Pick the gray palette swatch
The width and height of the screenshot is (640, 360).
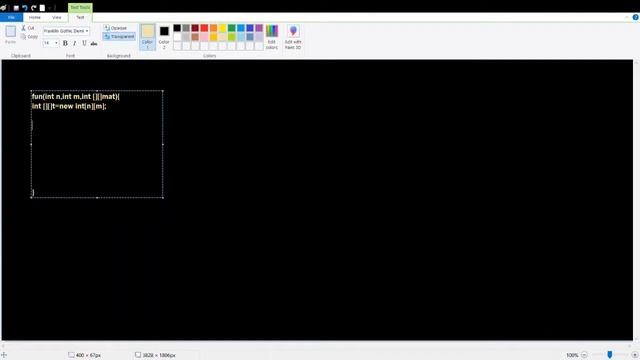click(x=186, y=28)
